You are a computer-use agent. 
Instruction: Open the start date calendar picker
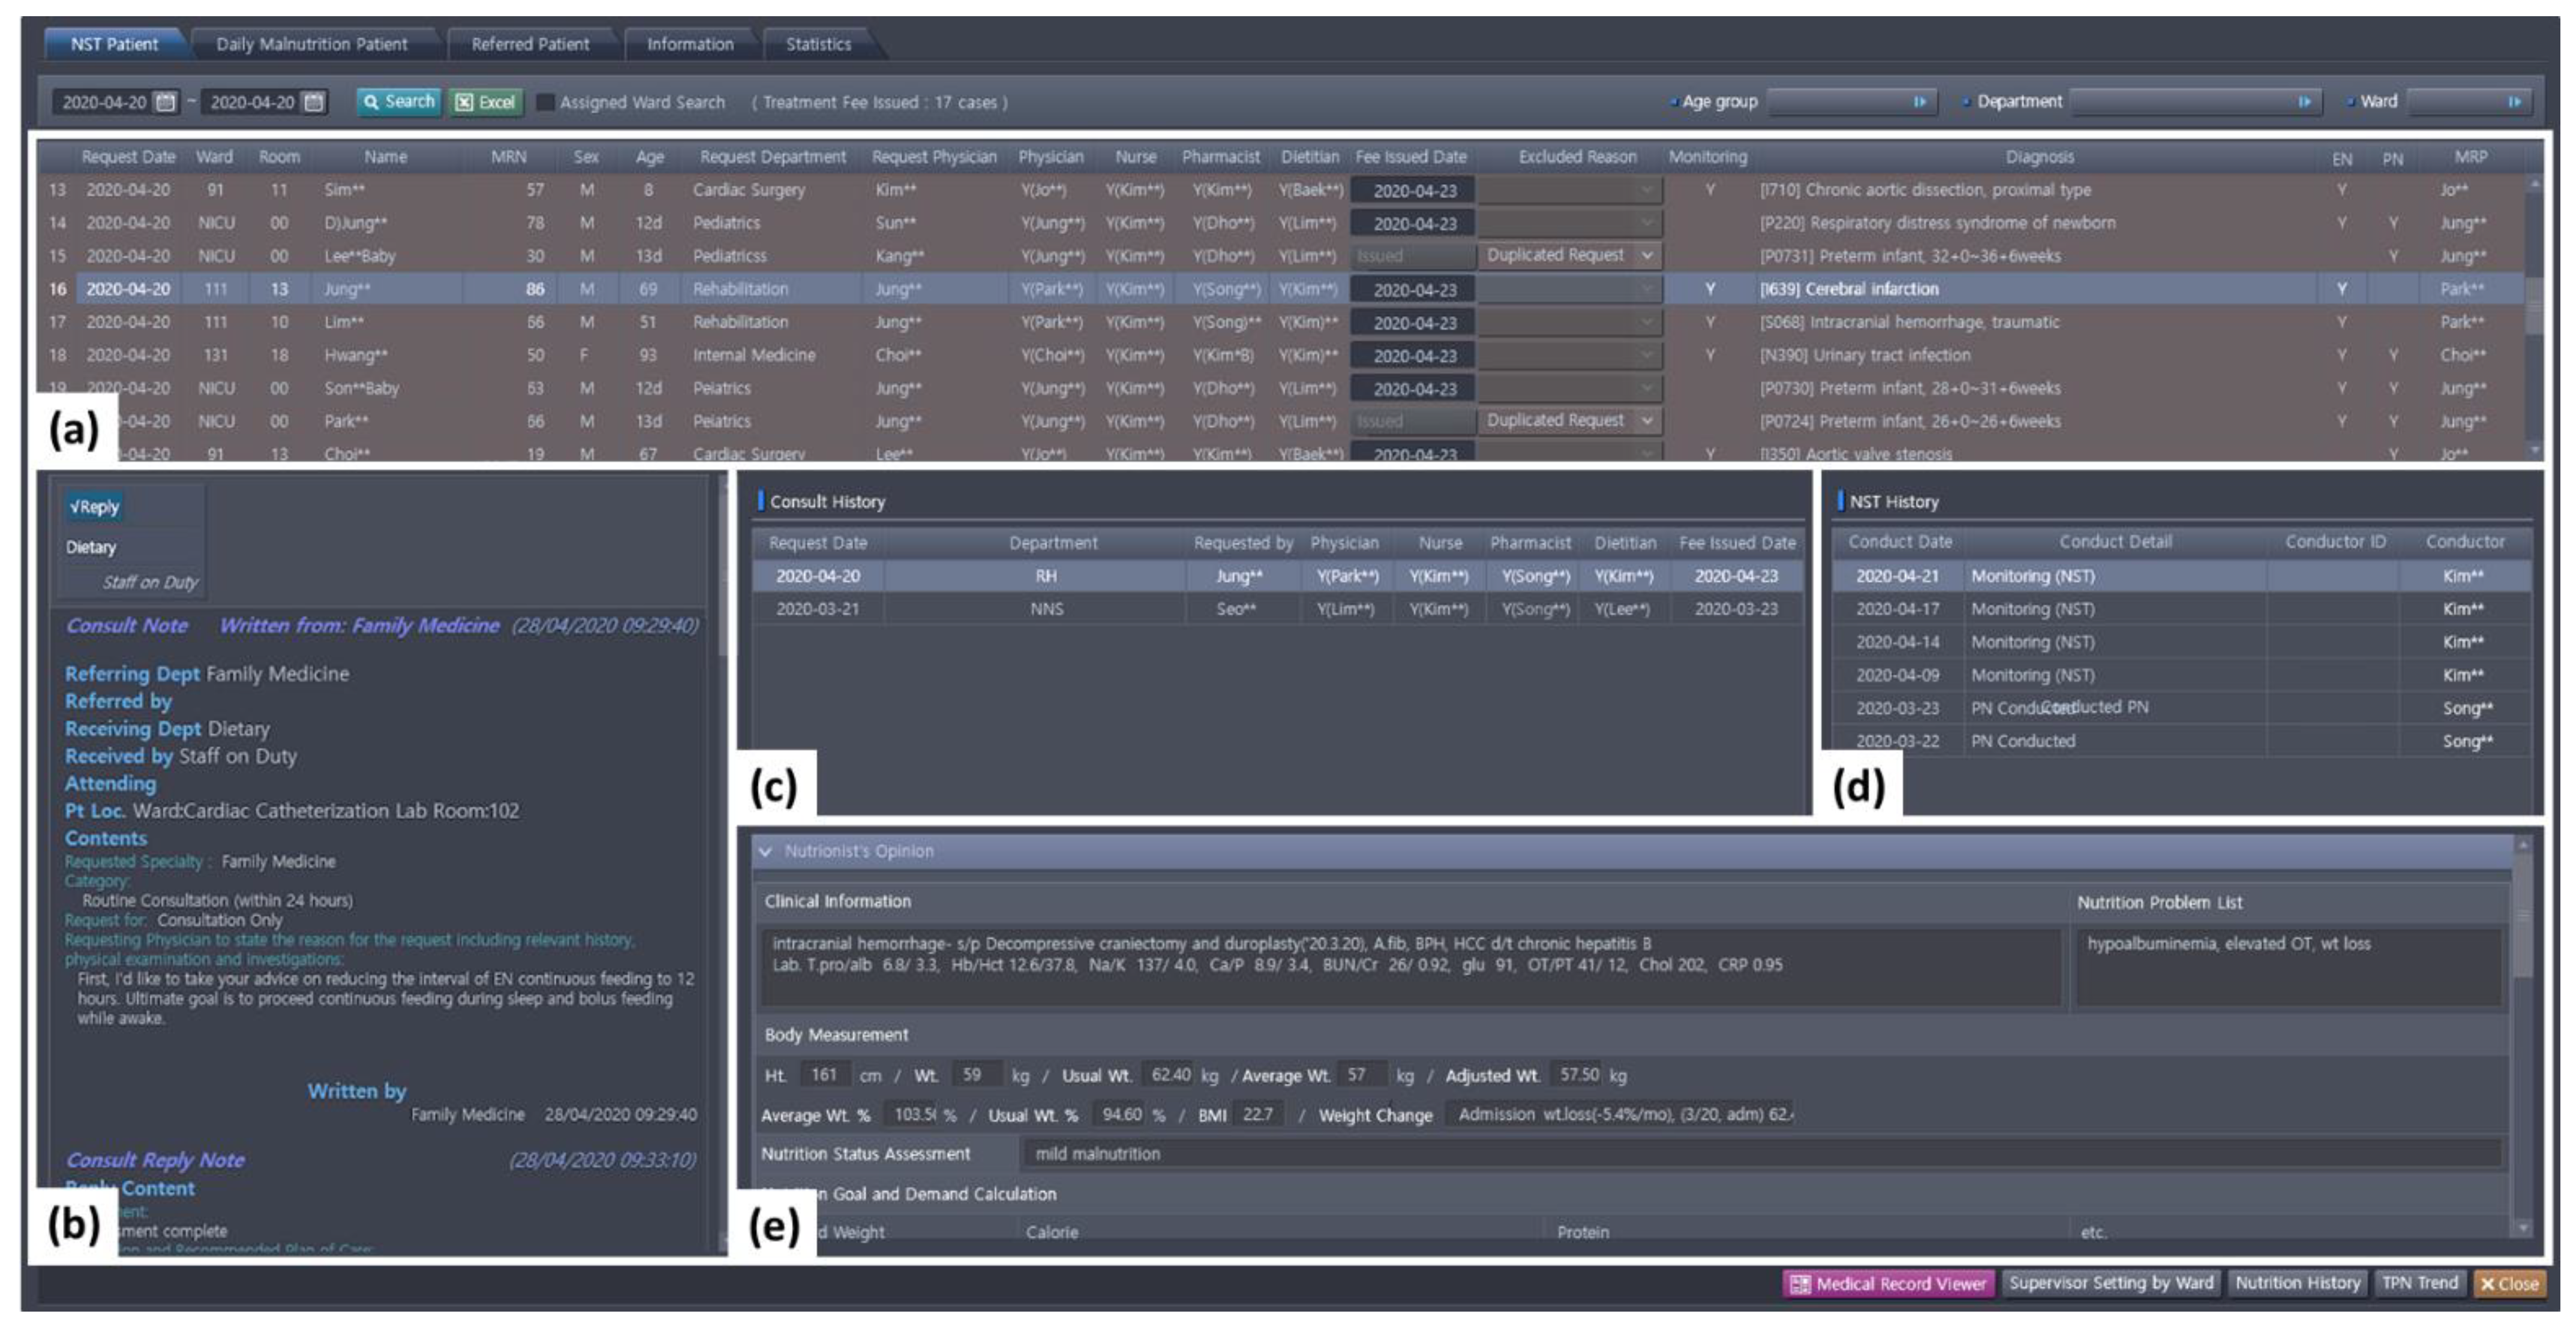[166, 102]
